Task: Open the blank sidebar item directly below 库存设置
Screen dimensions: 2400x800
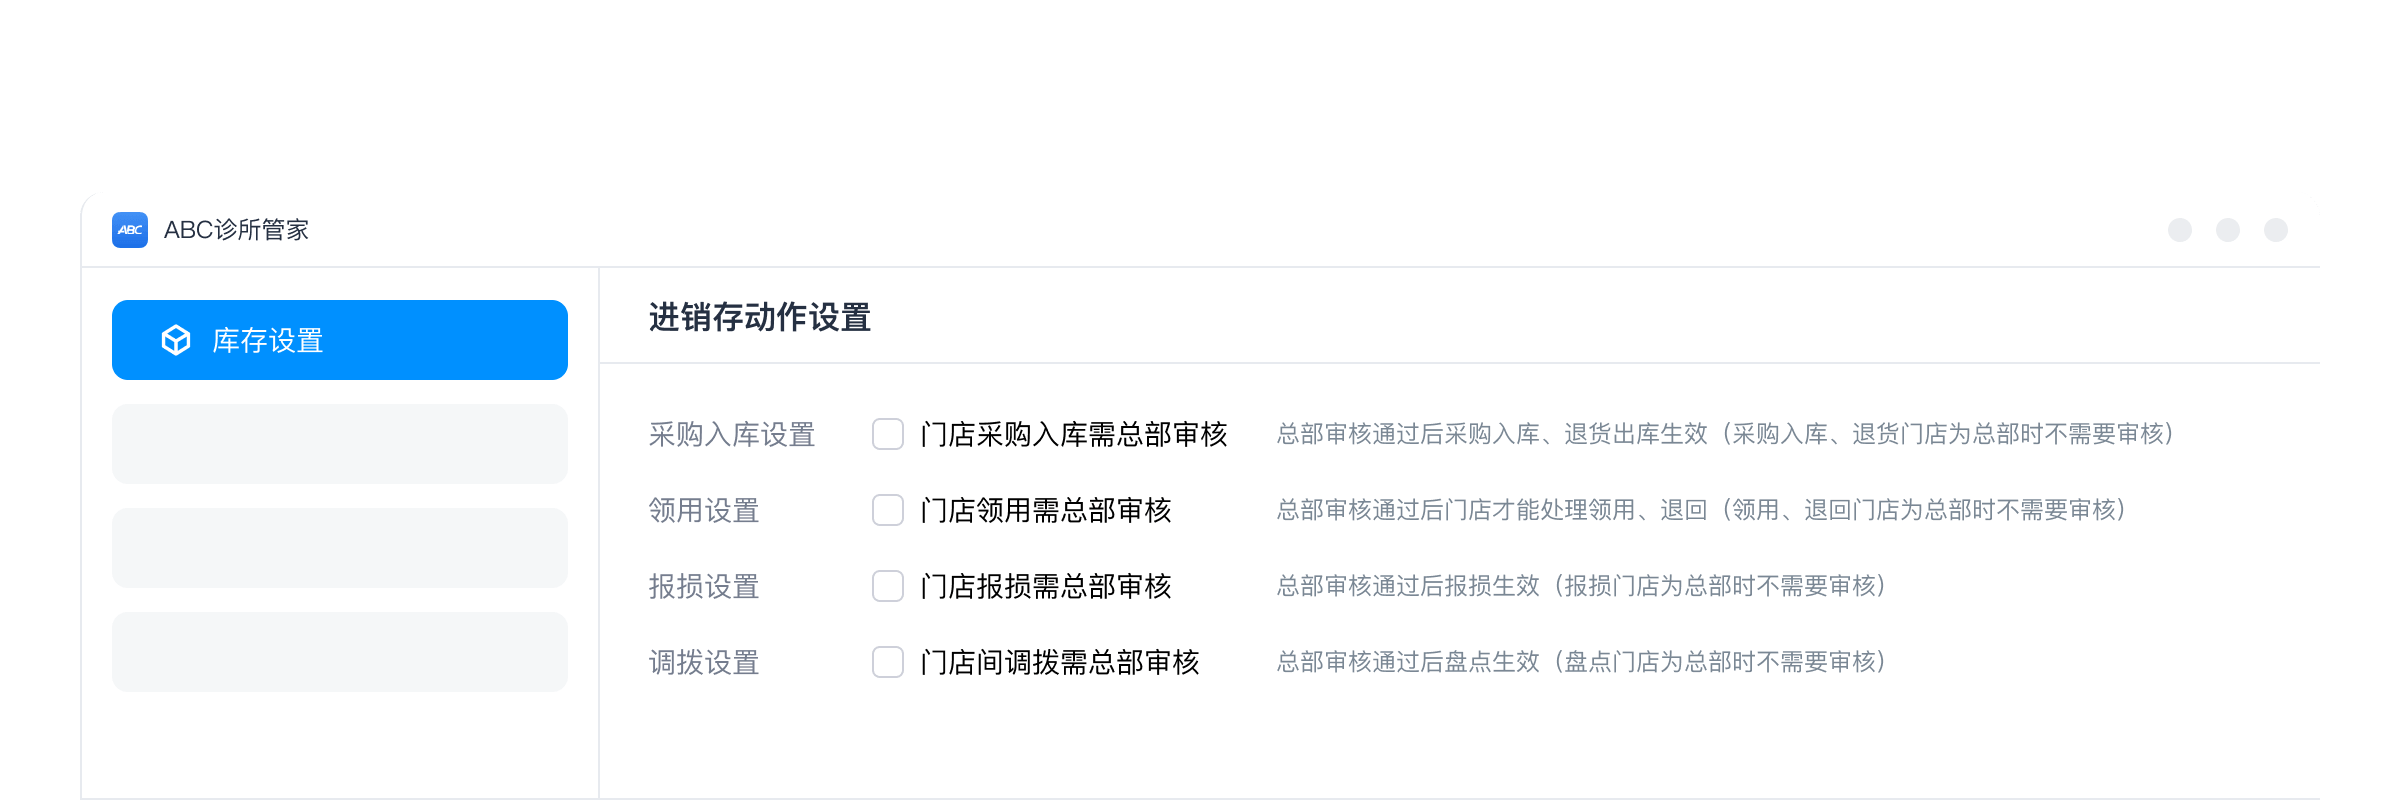Action: tap(340, 444)
